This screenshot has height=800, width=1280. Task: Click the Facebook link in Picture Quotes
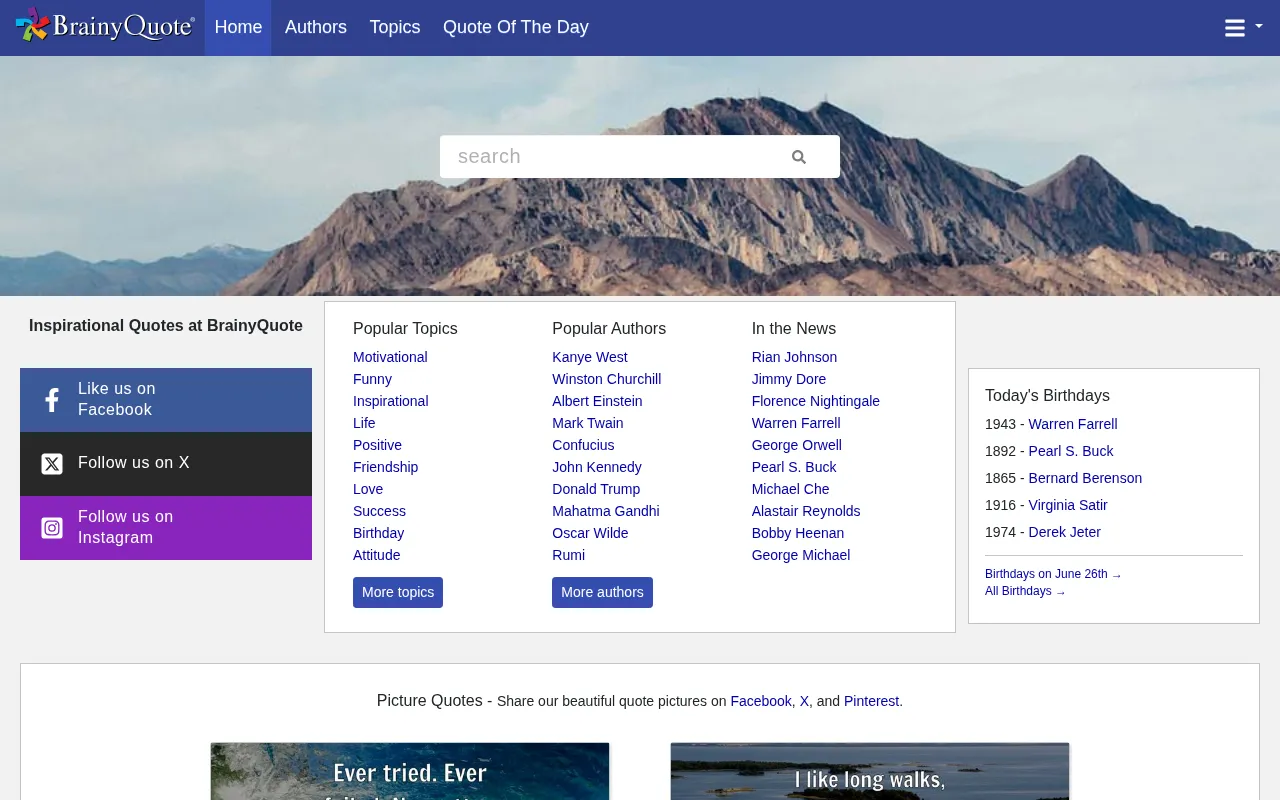click(x=761, y=701)
